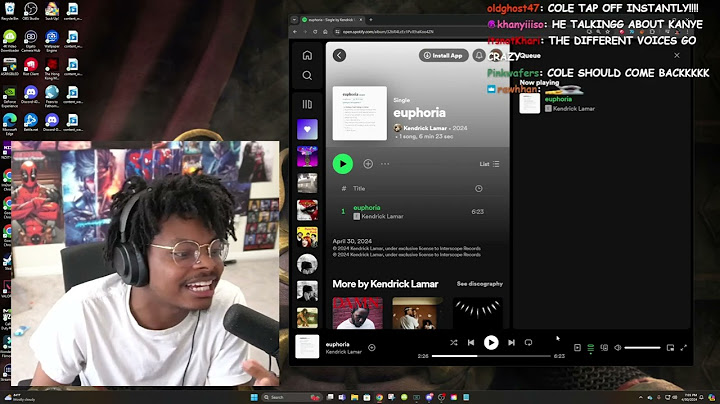Select the euphoria browser tab

332,20
